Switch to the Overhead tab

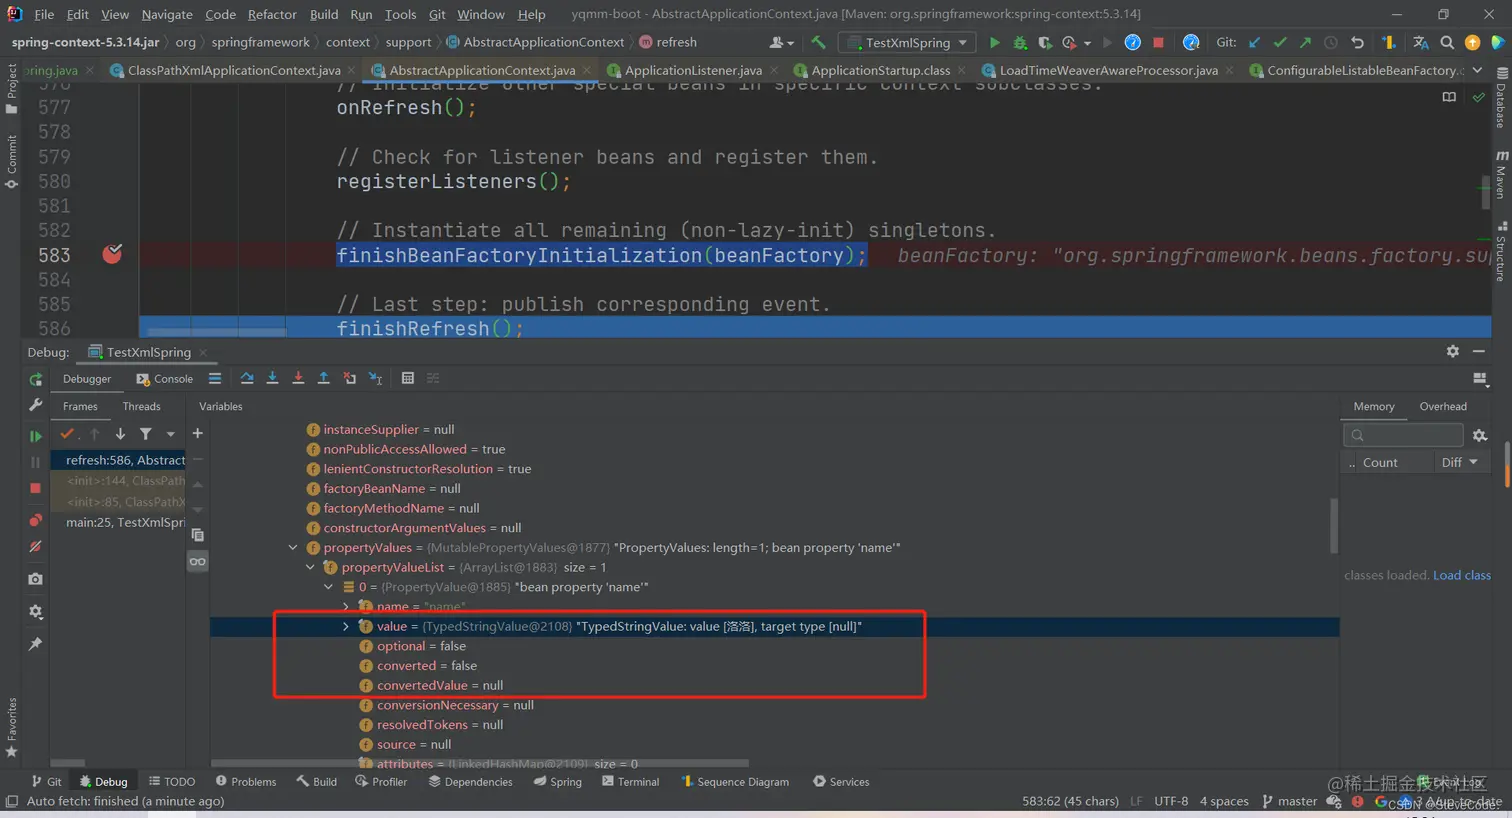point(1442,406)
